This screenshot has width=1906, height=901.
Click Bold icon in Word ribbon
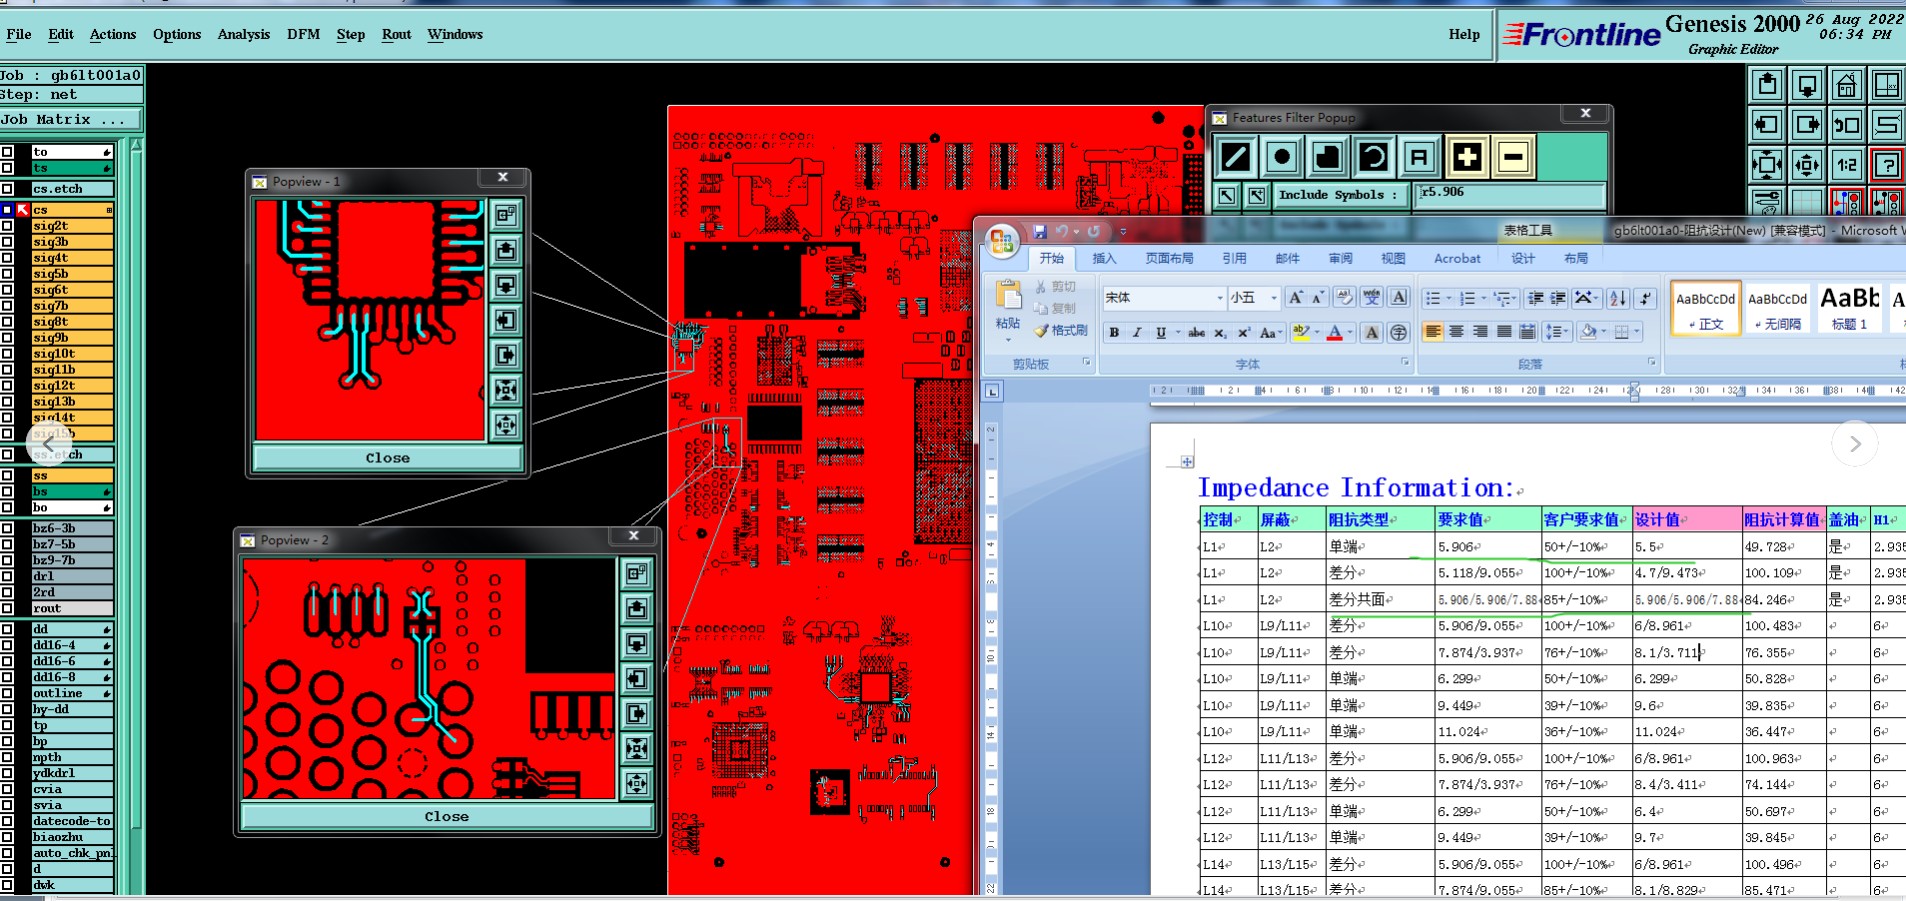point(1114,333)
